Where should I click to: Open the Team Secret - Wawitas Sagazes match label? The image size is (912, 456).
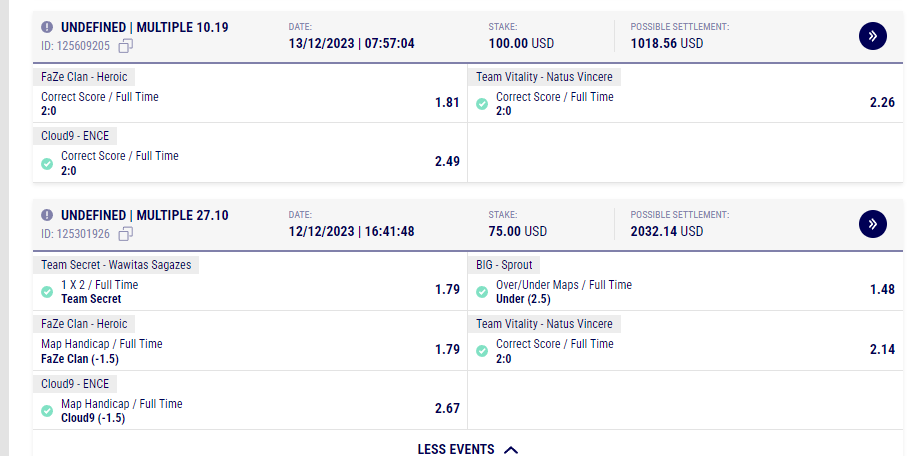[116, 265]
